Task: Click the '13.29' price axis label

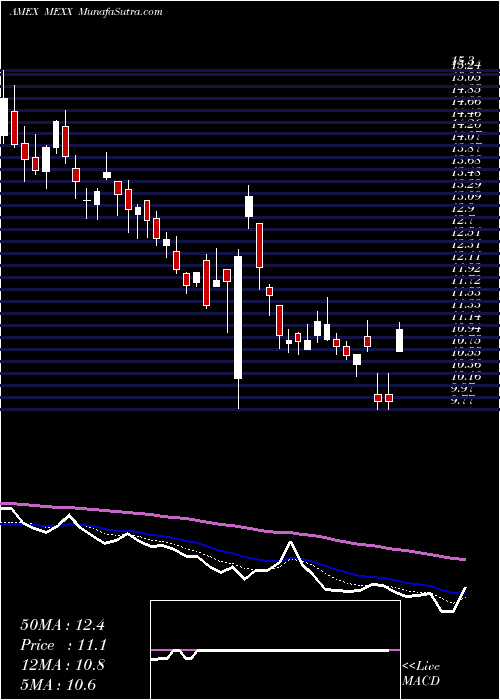Action: (466, 184)
